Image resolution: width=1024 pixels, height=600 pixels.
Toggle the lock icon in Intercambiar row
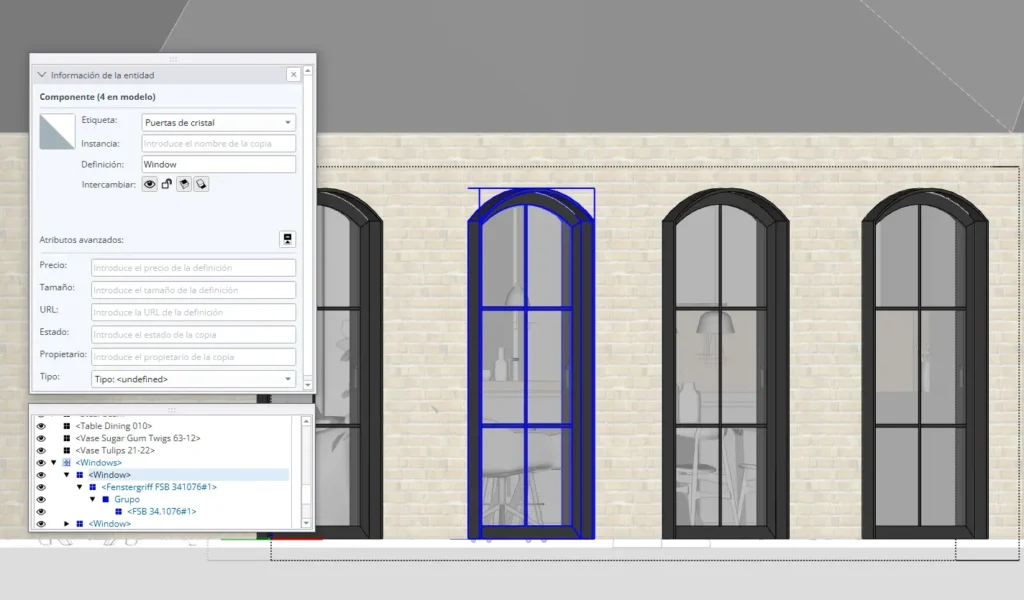point(167,185)
